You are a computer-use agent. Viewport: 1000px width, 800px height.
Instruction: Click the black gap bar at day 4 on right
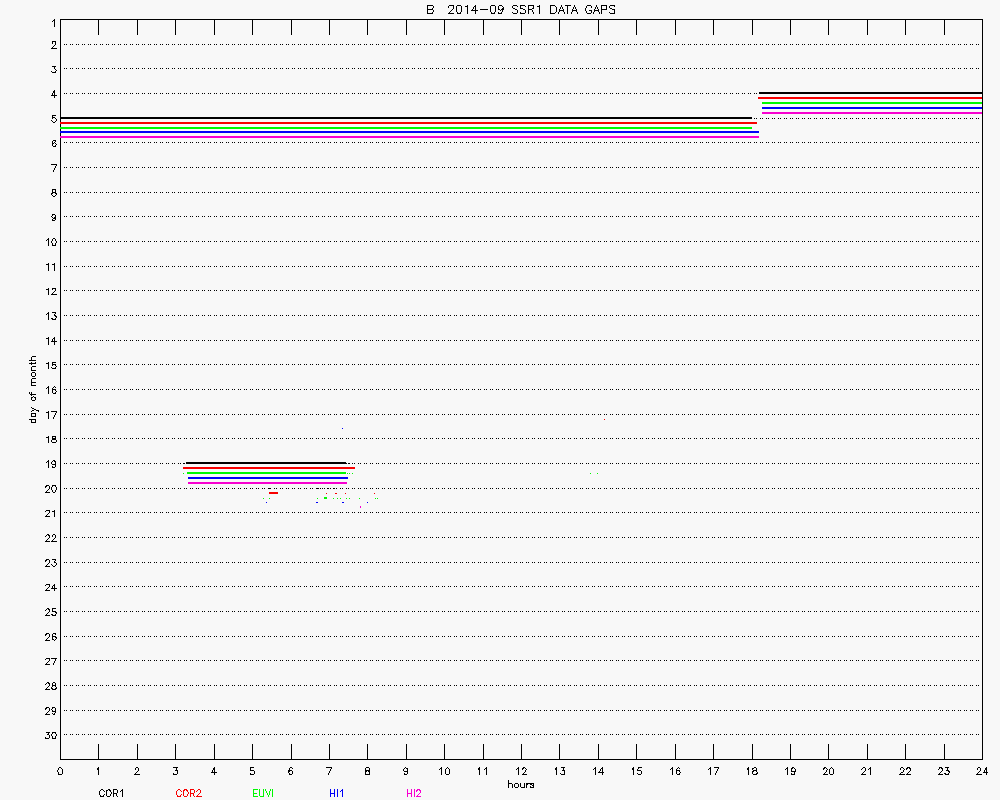click(x=870, y=93)
